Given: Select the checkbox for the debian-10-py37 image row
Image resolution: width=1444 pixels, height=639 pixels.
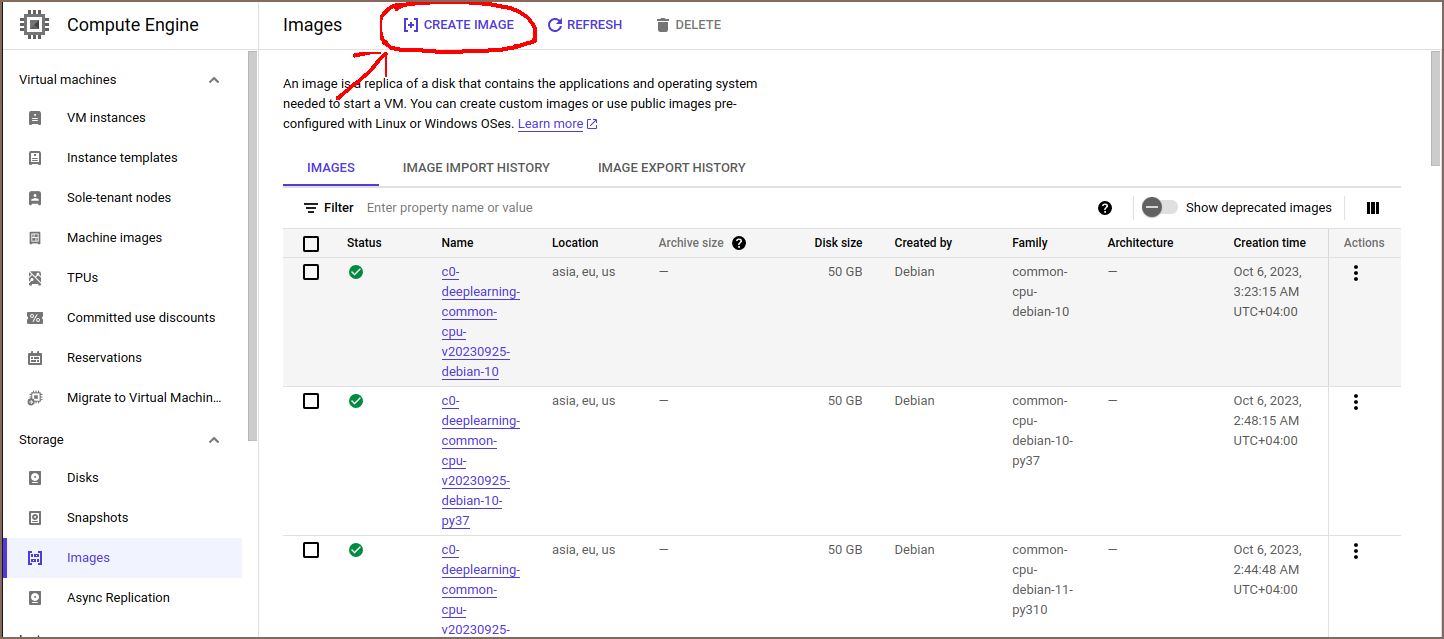Looking at the screenshot, I should coord(311,401).
